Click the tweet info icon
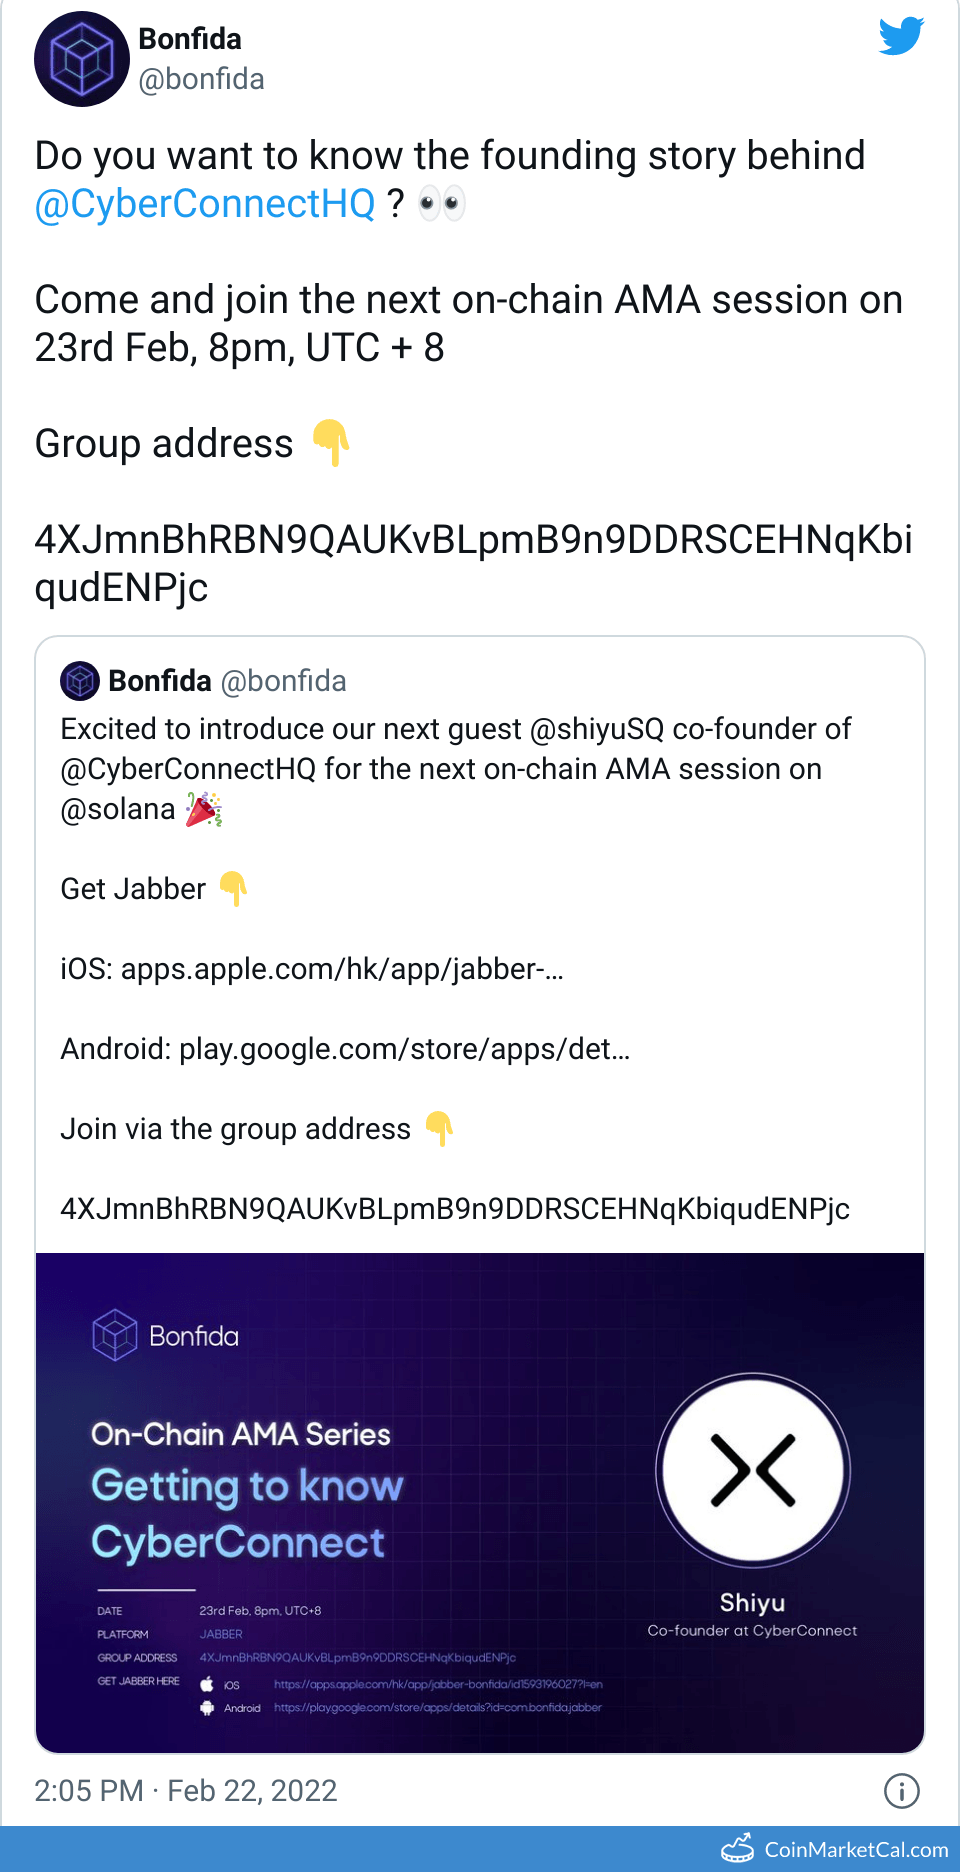Screen dimensions: 960x1872 901,1791
